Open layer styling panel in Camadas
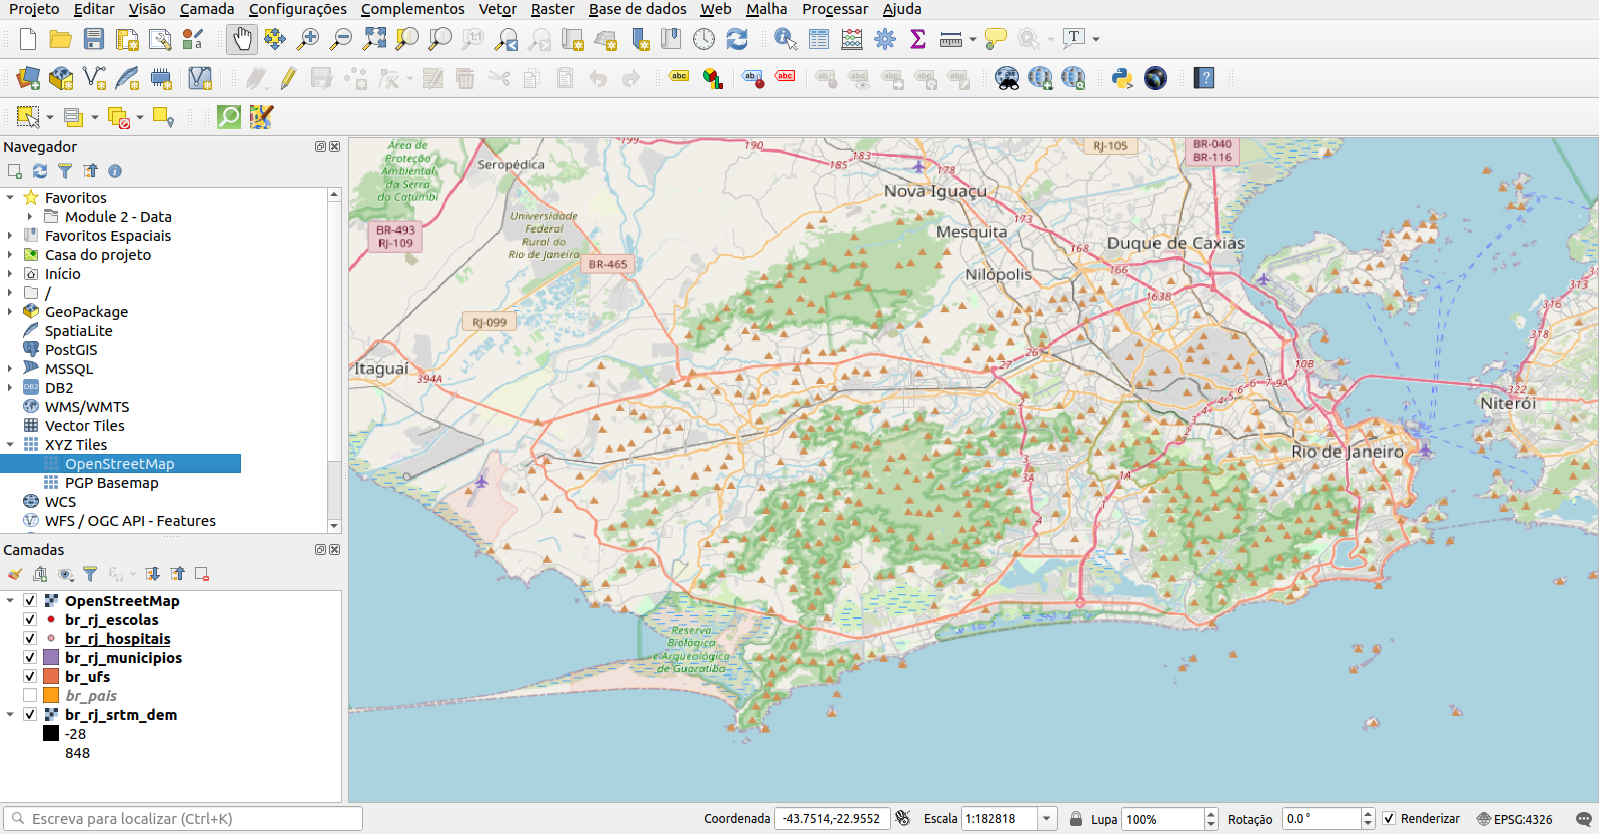 pos(15,574)
